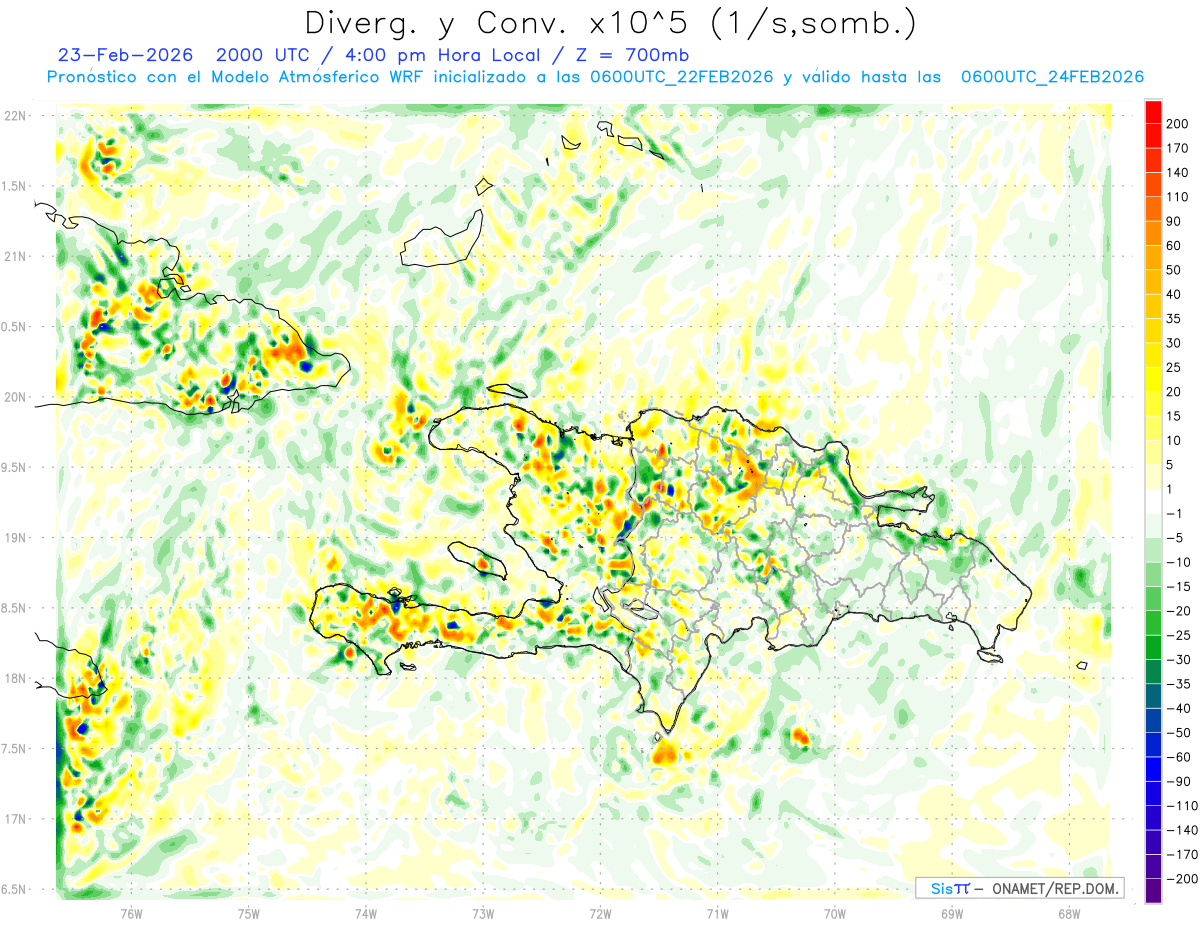Click the '21N' latitude label
The width and height of the screenshot is (1200, 927).
[15, 256]
